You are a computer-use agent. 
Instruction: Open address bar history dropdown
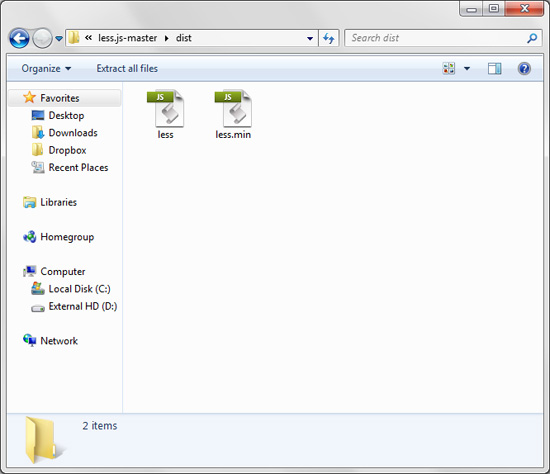[x=310, y=38]
